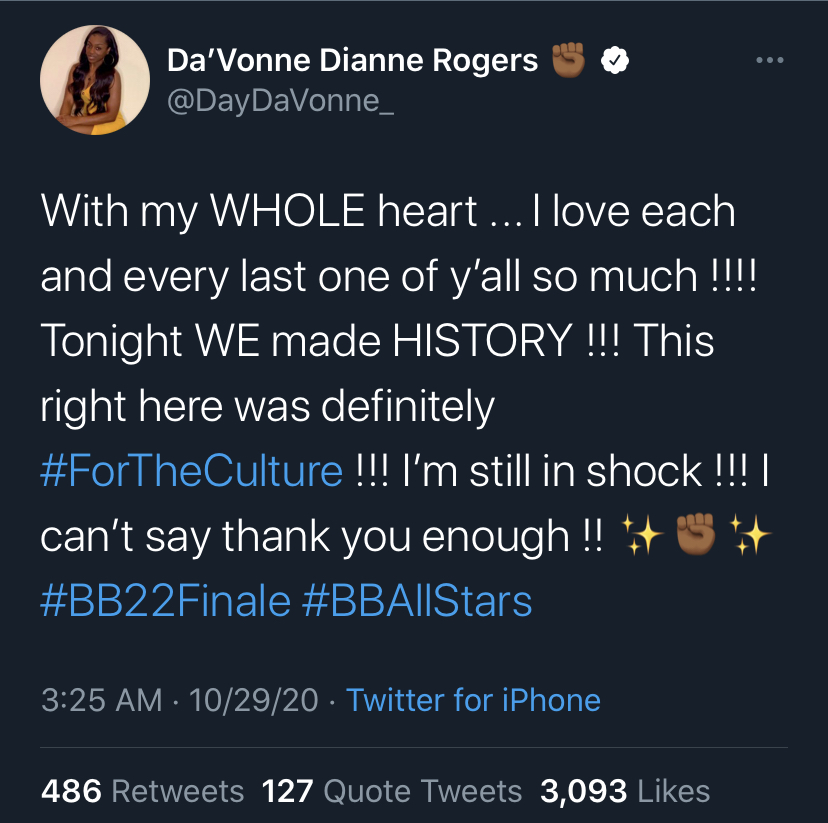This screenshot has width=828, height=823.
Task: Open the #ForTheCulture hashtag
Action: pyautogui.click(x=192, y=470)
